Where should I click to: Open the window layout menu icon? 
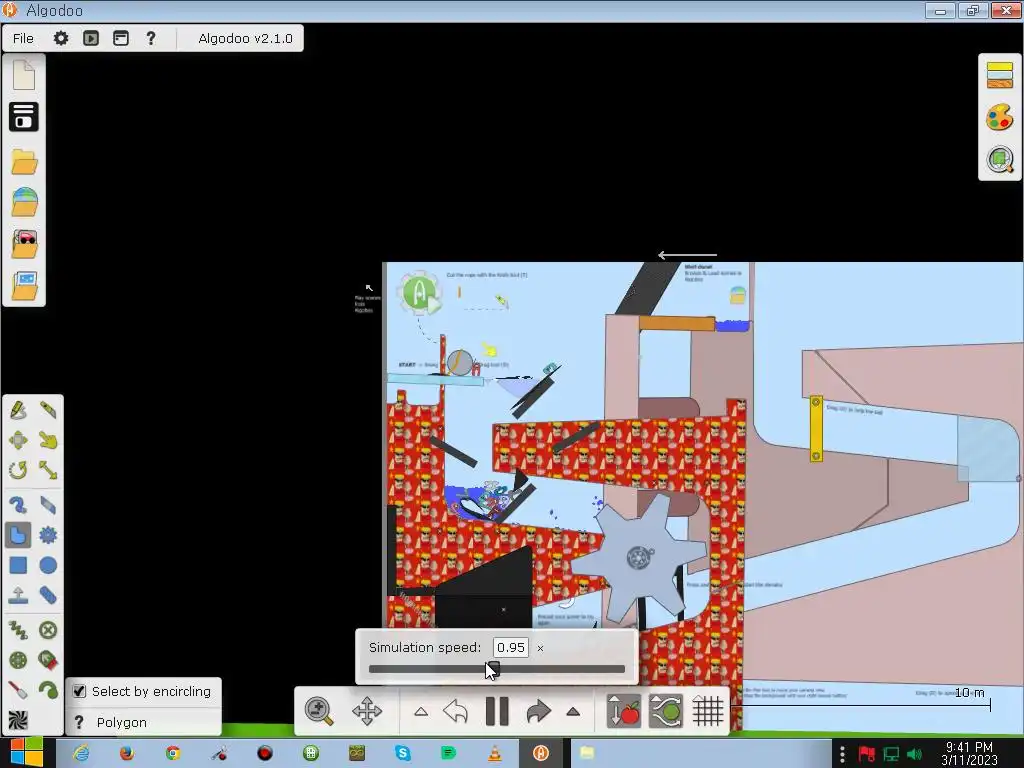coord(121,38)
